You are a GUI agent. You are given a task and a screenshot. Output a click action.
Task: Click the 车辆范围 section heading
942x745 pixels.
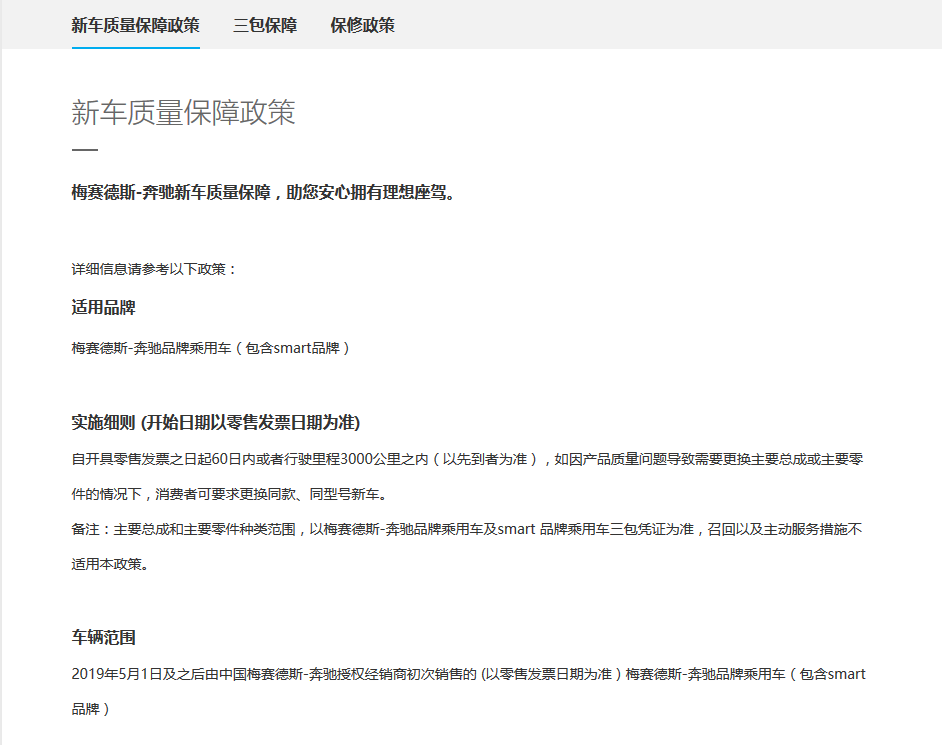(103, 637)
